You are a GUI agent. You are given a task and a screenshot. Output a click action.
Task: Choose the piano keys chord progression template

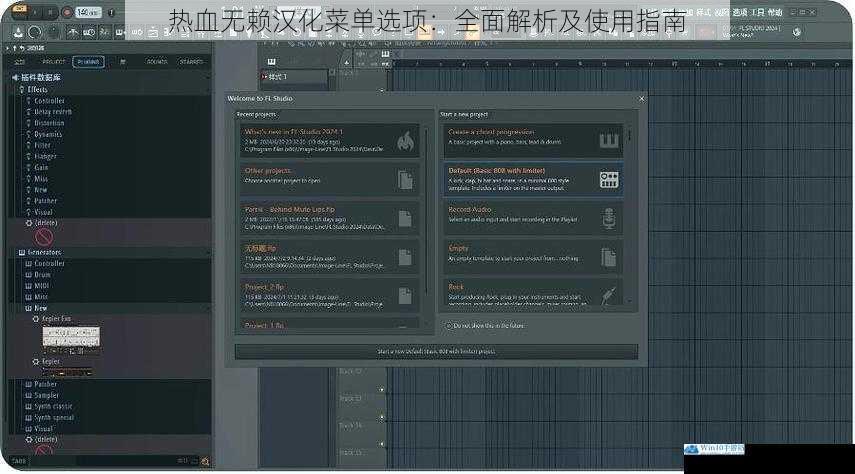click(533, 141)
